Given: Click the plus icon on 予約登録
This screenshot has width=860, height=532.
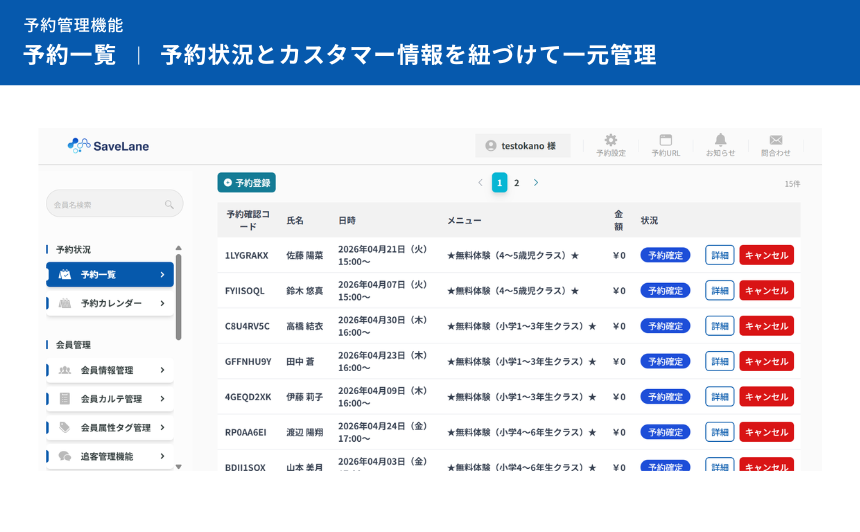Looking at the screenshot, I should pyautogui.click(x=228, y=183).
